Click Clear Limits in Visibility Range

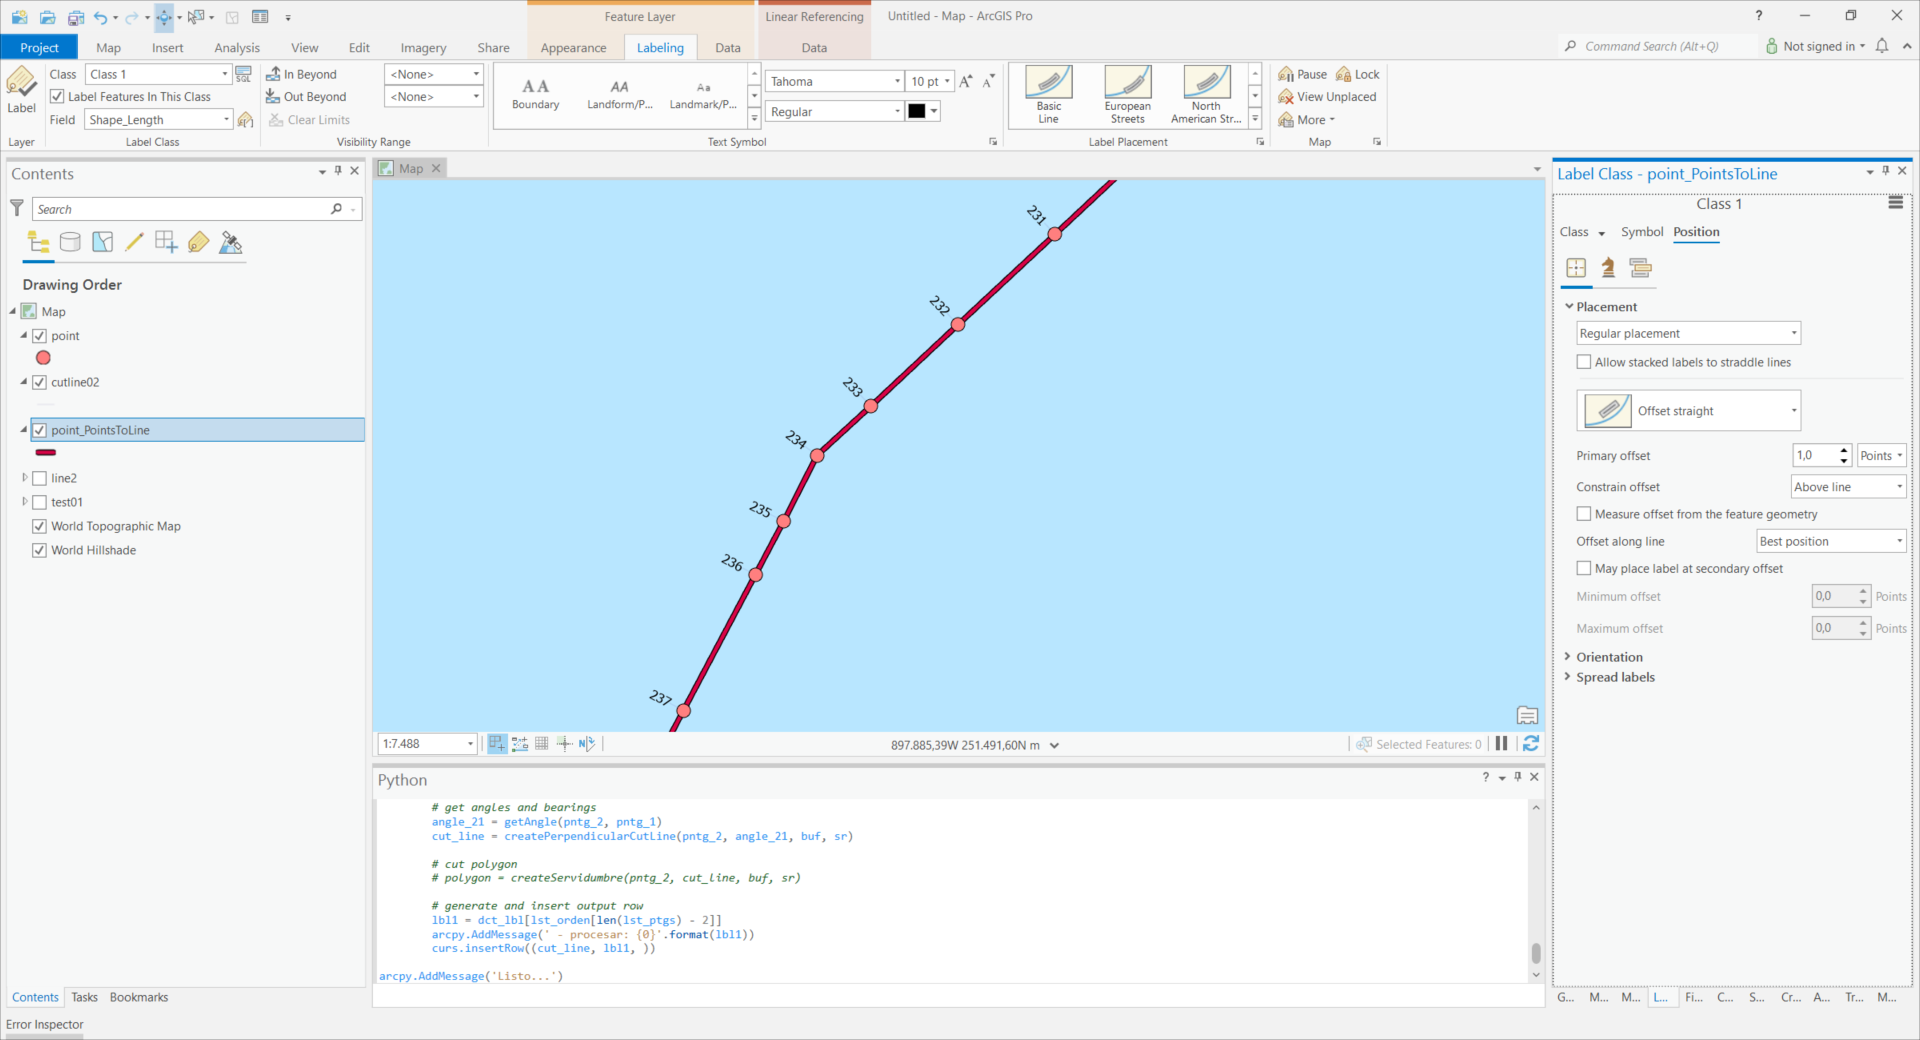point(309,119)
